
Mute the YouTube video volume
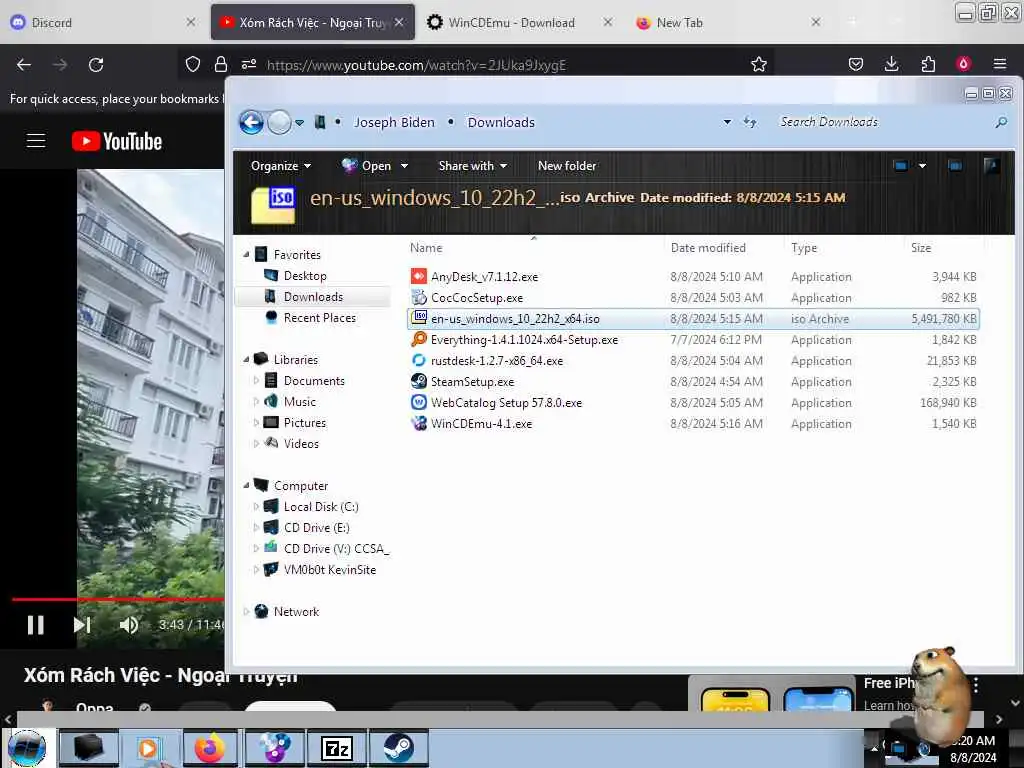(x=129, y=625)
